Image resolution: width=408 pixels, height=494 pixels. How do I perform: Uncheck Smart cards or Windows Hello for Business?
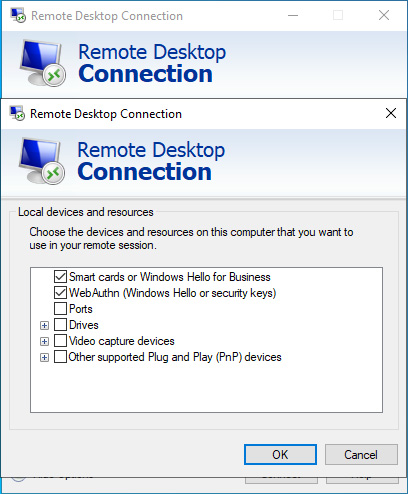click(60, 277)
